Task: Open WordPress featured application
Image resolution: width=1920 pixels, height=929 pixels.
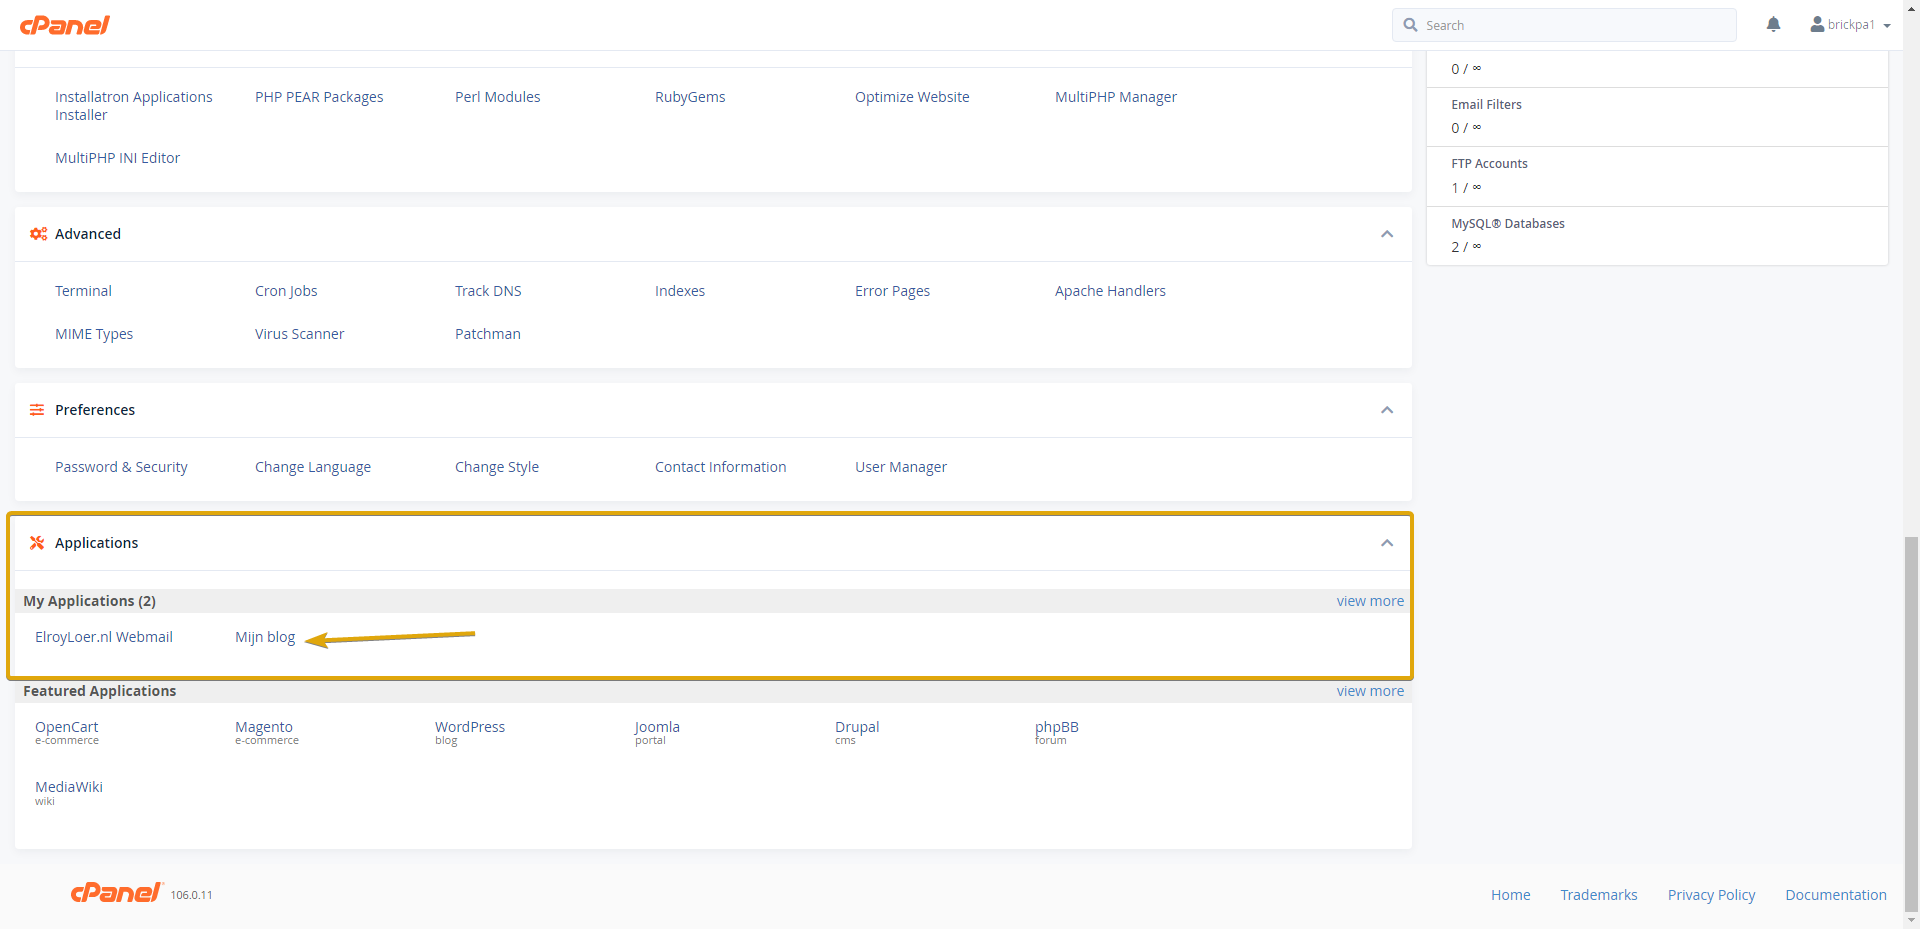Action: [470, 728]
